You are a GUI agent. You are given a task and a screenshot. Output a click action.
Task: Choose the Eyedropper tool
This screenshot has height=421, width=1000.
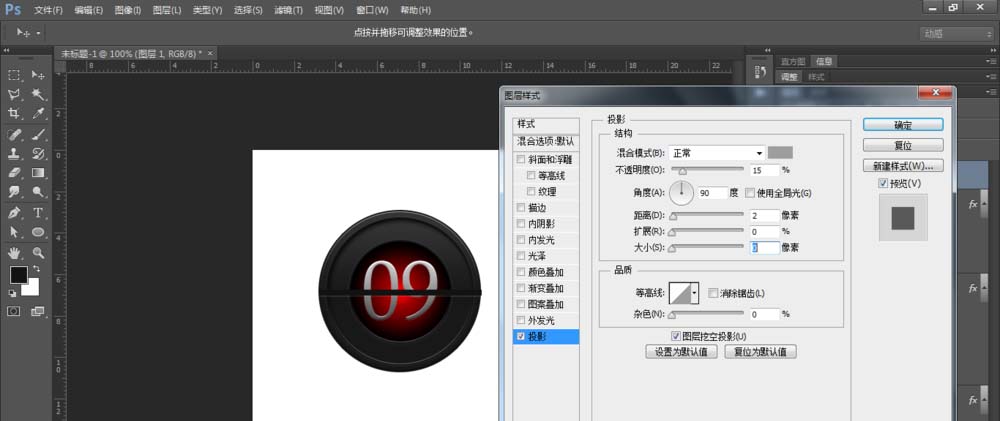(x=39, y=114)
